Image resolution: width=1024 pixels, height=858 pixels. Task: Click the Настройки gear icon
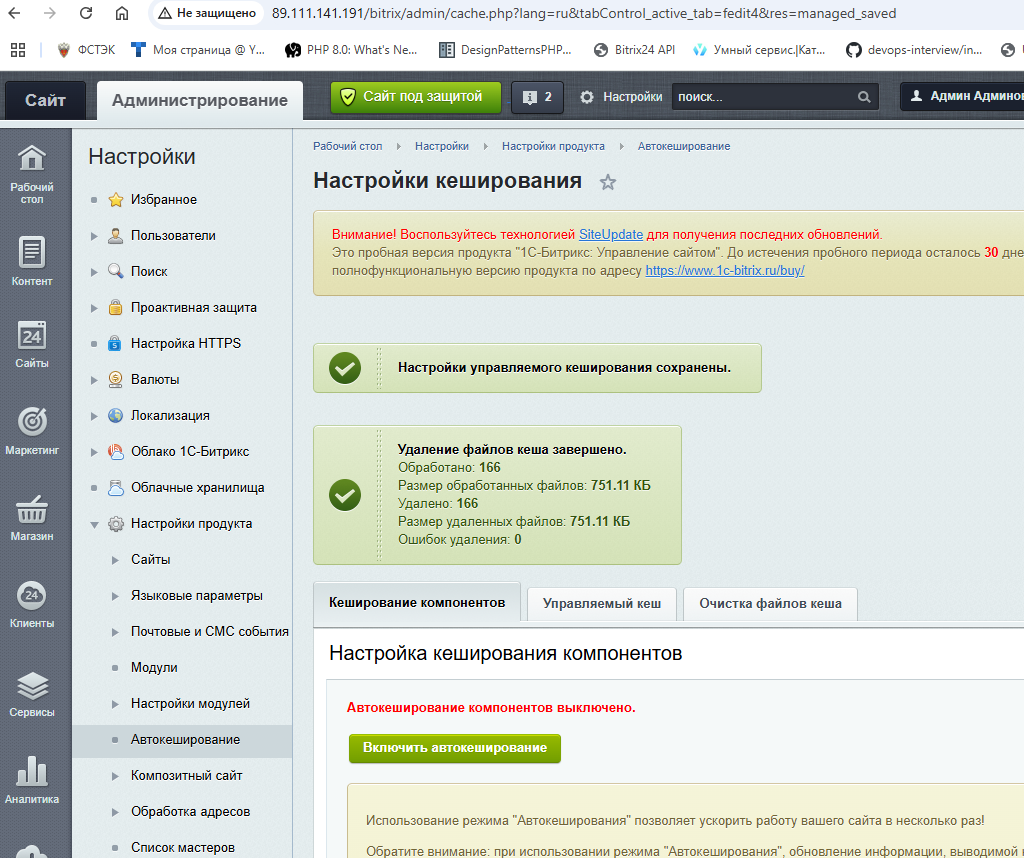click(586, 97)
